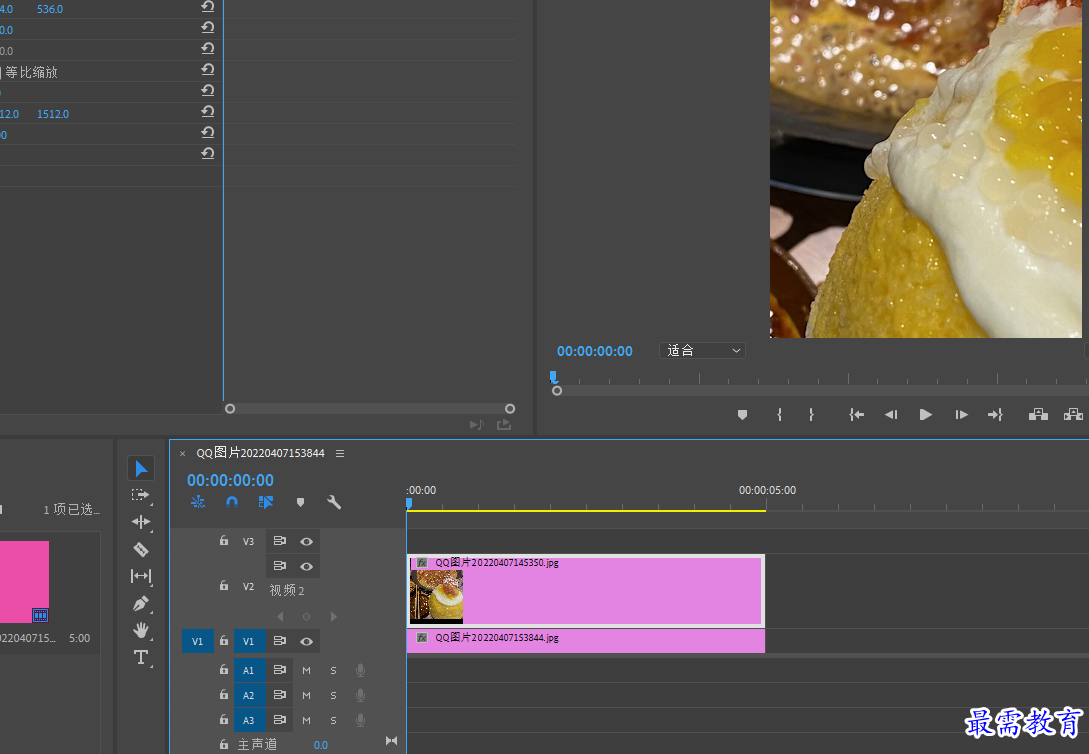Screen dimensions: 1089x754
Task: Go to next keyframe on V2
Action: tap(333, 617)
